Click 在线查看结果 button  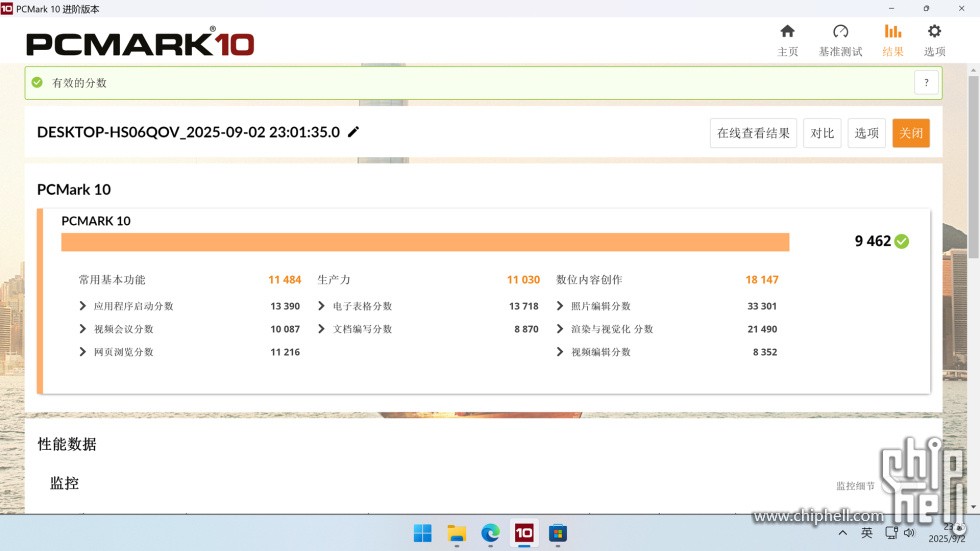pyautogui.click(x=753, y=133)
